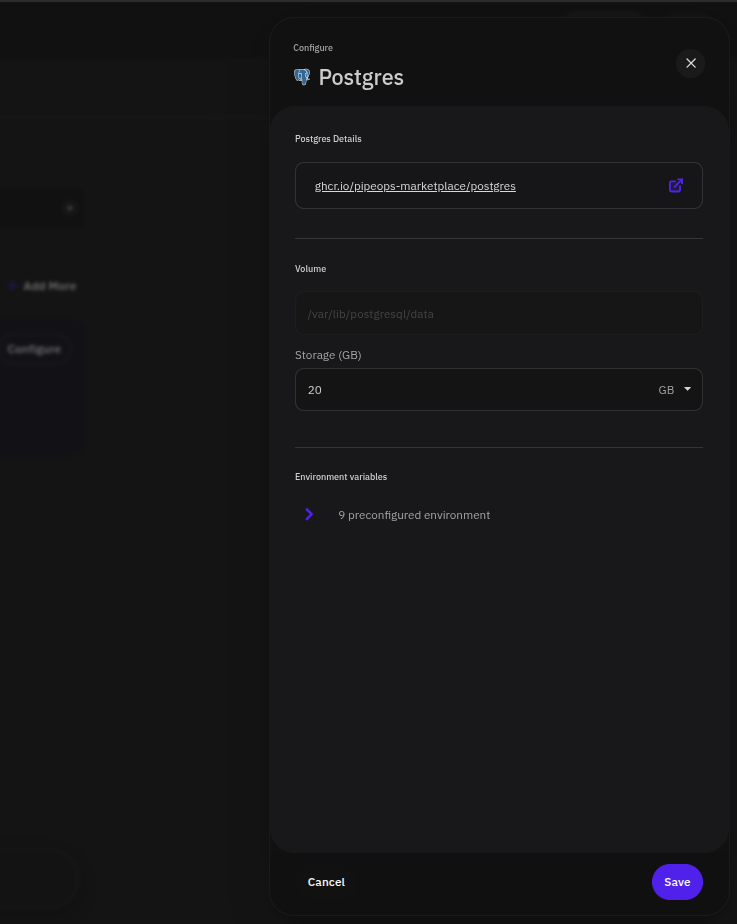This screenshot has height=924, width=737.
Task: Click the Postgres Details heading
Action: [x=328, y=139]
